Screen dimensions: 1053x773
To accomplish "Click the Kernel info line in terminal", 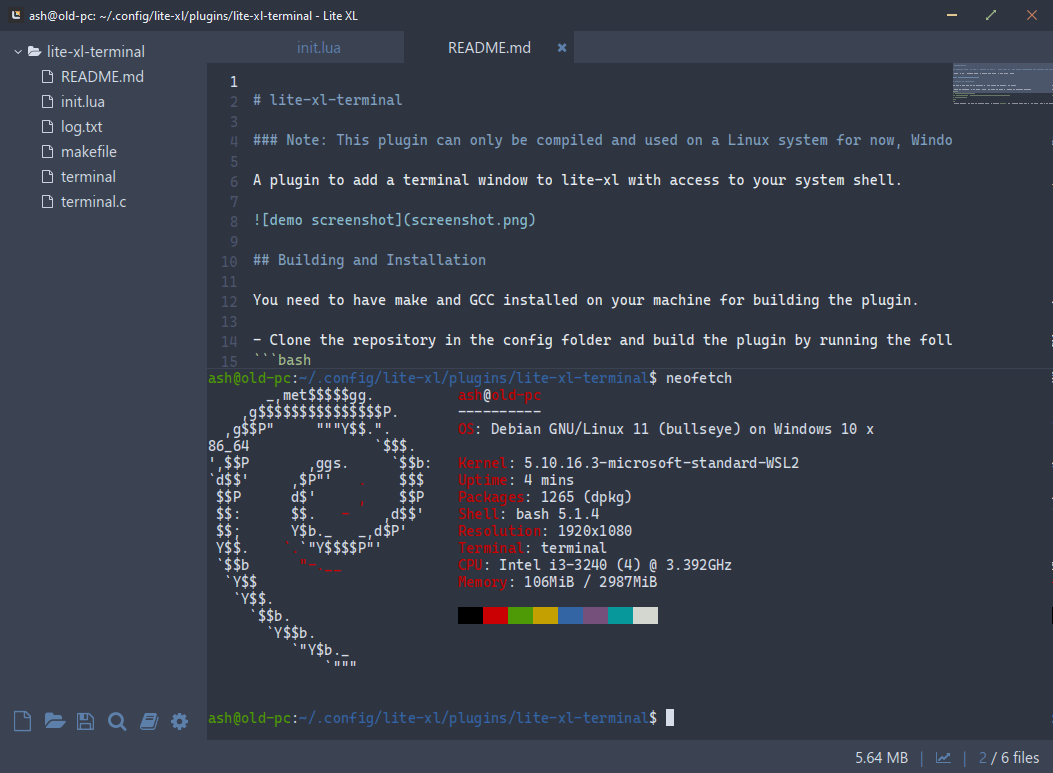I will tap(629, 463).
